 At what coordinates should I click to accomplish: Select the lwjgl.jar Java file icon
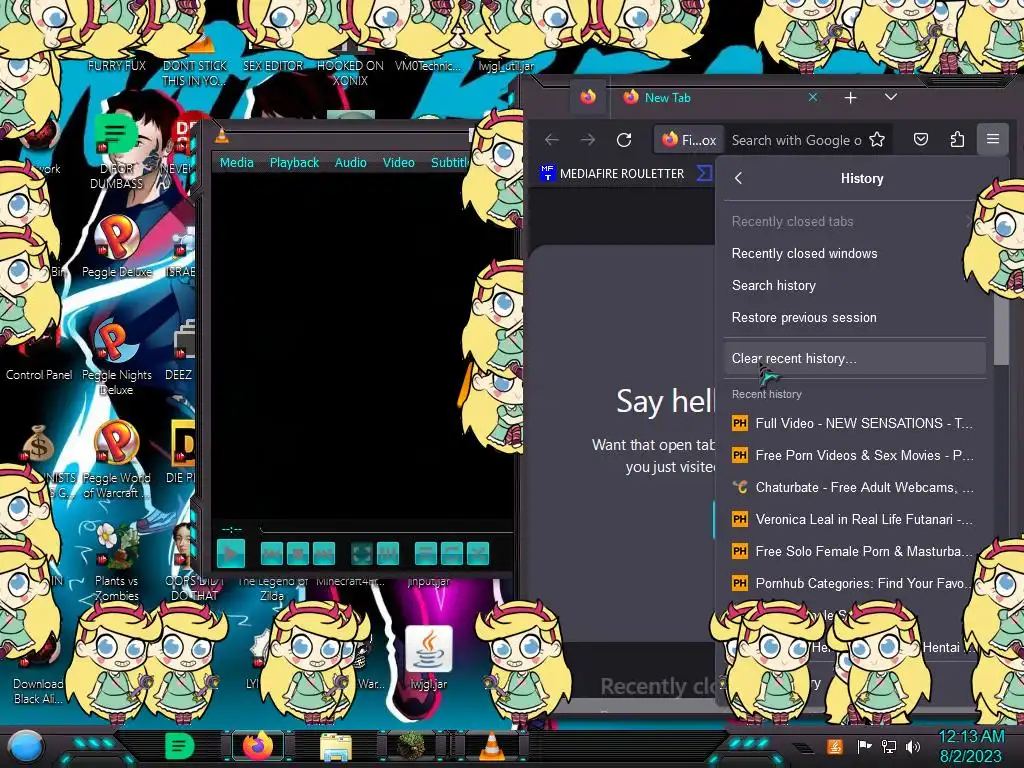(x=428, y=658)
